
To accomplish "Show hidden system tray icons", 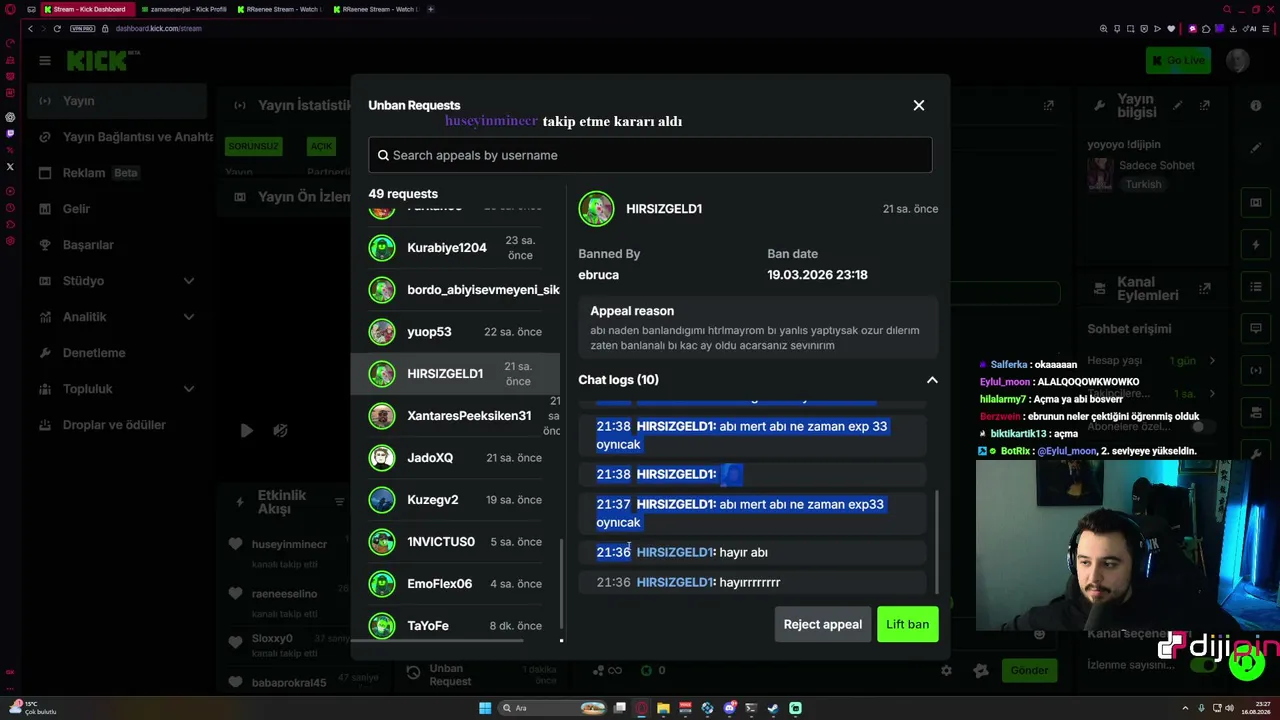I will coord(1185,708).
